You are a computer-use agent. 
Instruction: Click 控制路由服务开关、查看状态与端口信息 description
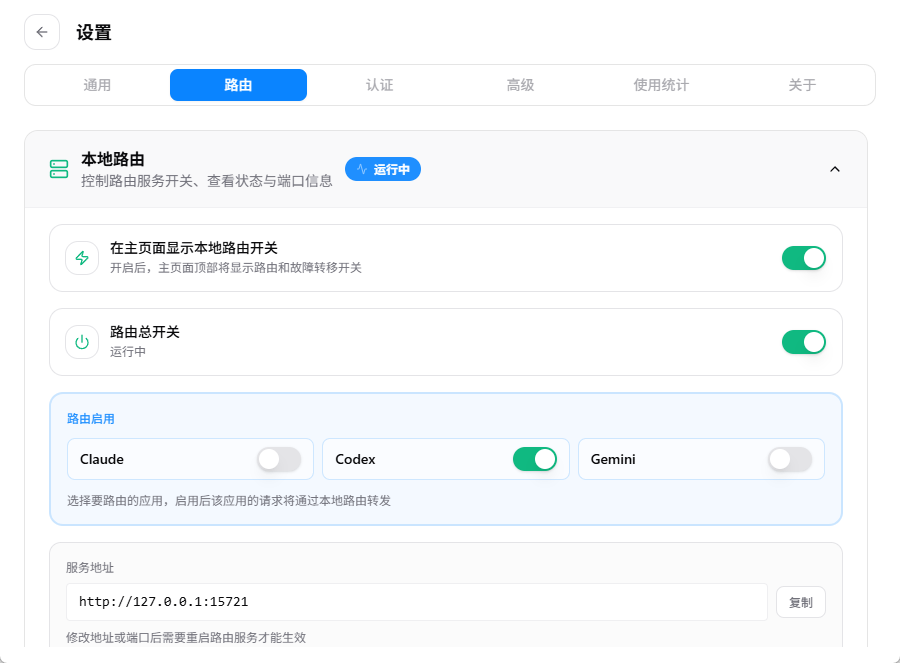coord(207,181)
